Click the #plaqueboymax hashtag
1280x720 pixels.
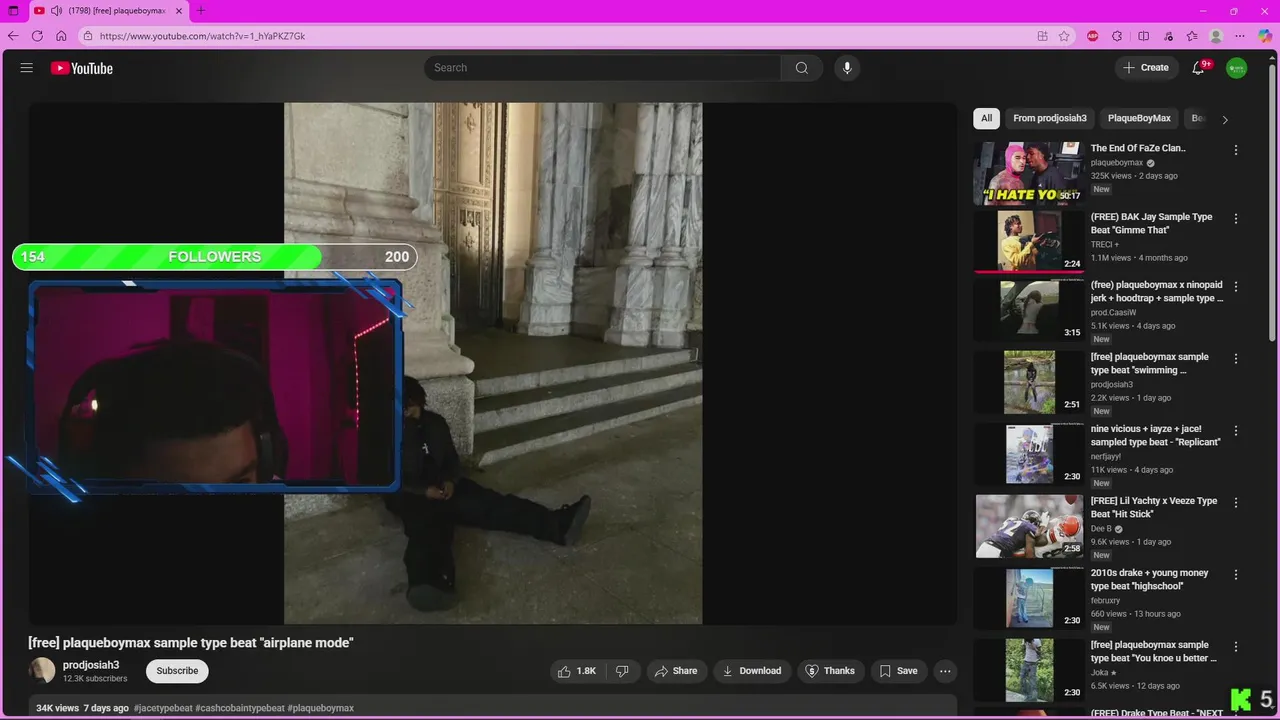tap(321, 708)
